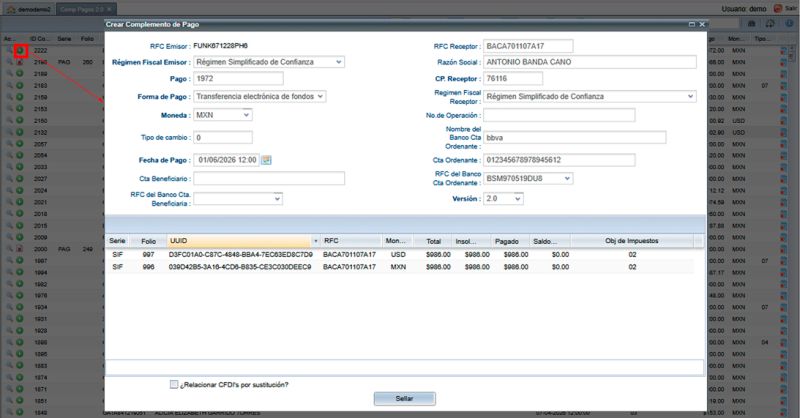Close the Comp Pagos 2.0 tab
Viewport: 800px width, 418px height.
pos(109,9)
